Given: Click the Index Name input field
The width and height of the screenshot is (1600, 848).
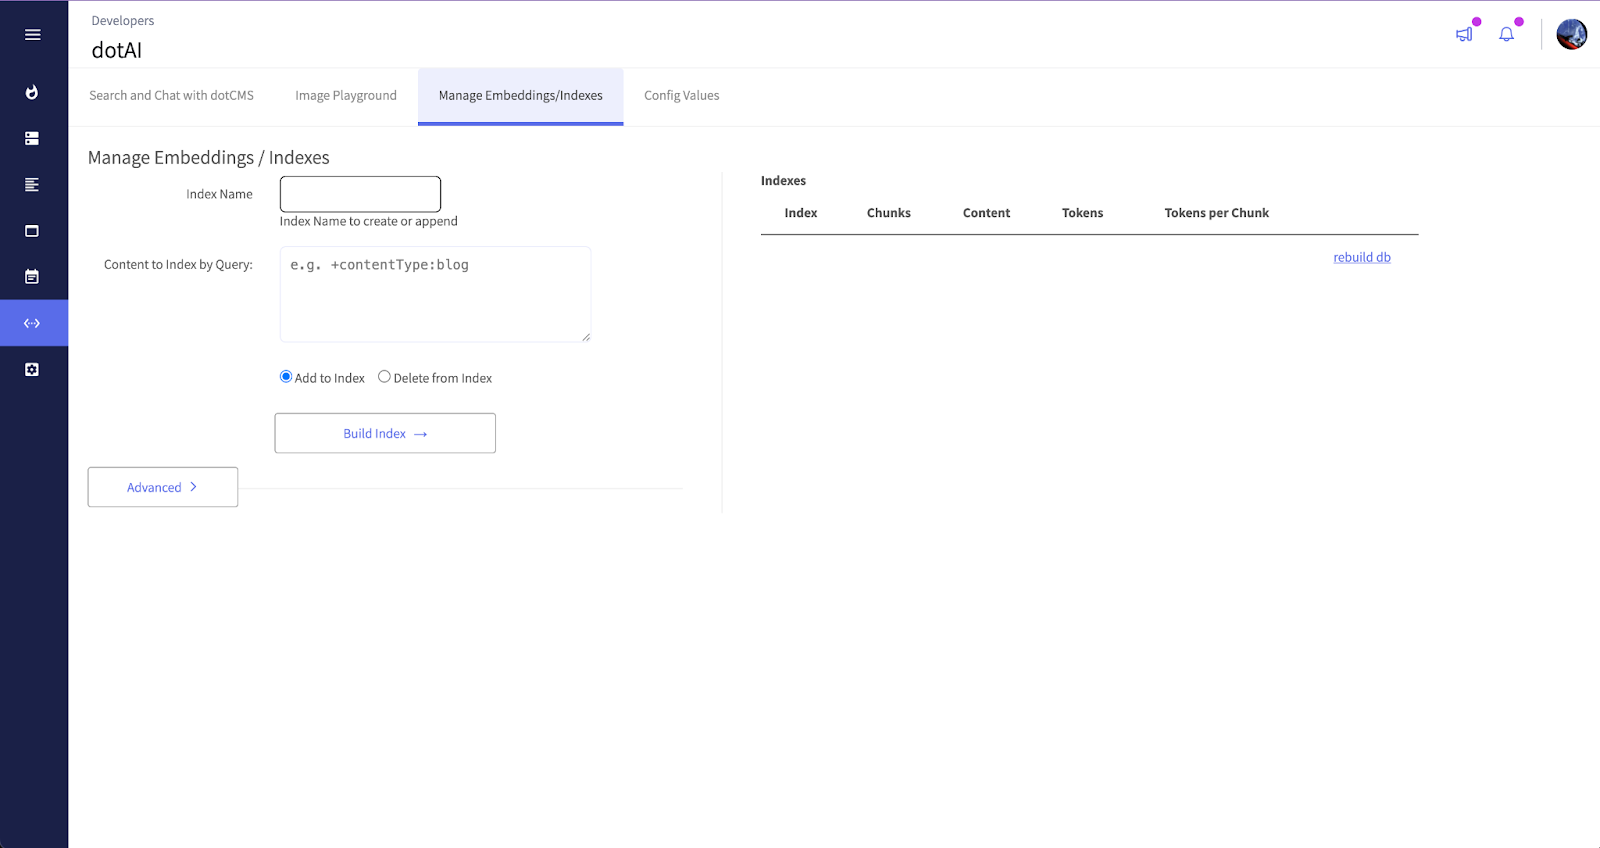Looking at the screenshot, I should pyautogui.click(x=360, y=194).
